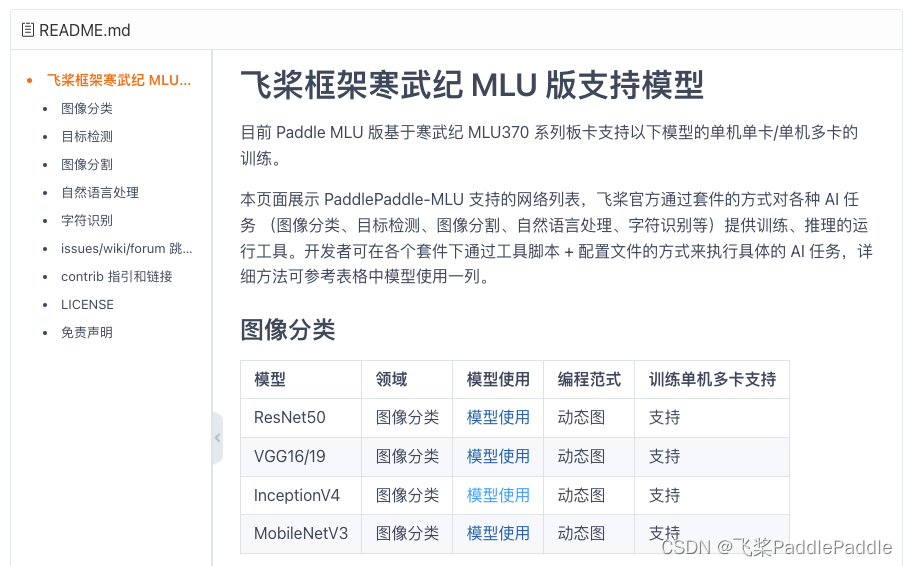Click the 训练单机多卡支持 column header

tap(711, 380)
